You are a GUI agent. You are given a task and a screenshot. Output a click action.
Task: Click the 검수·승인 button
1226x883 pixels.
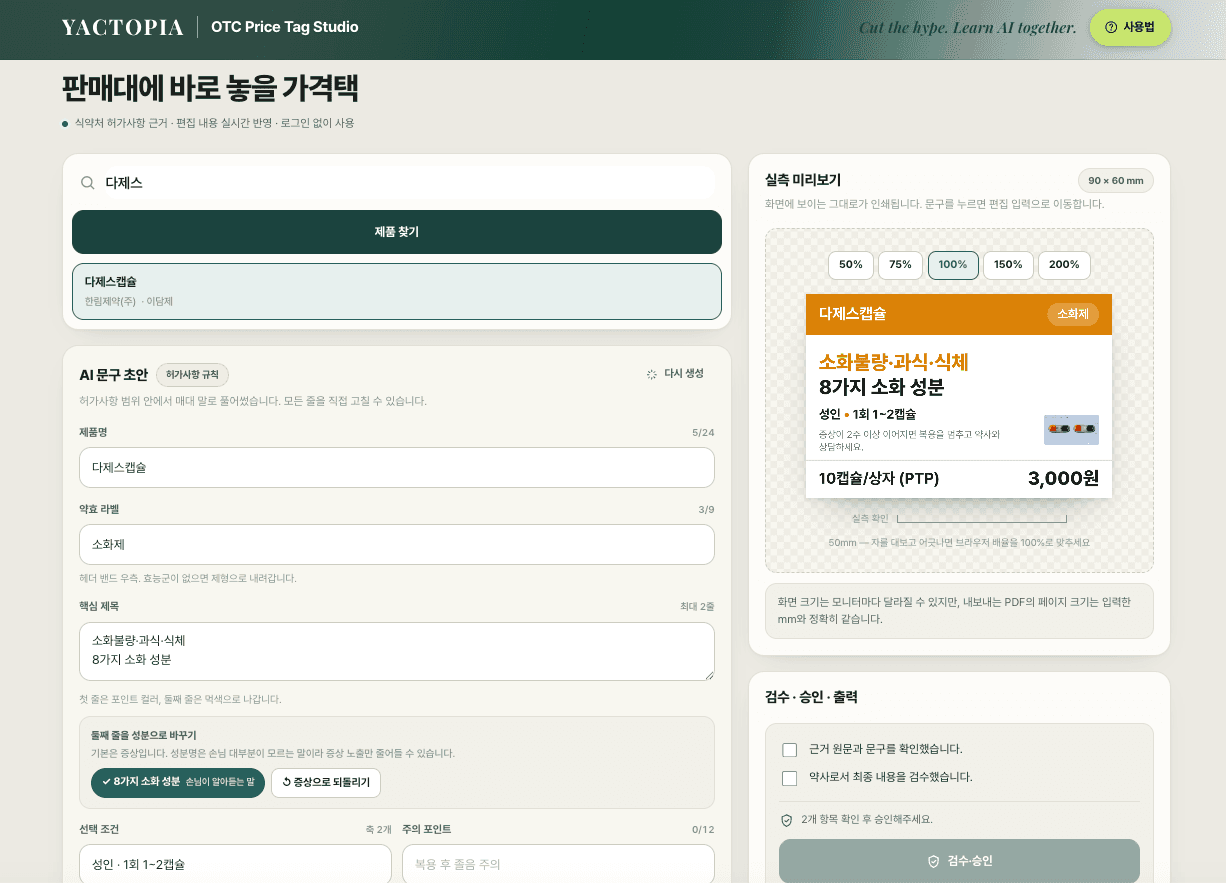[959, 861]
